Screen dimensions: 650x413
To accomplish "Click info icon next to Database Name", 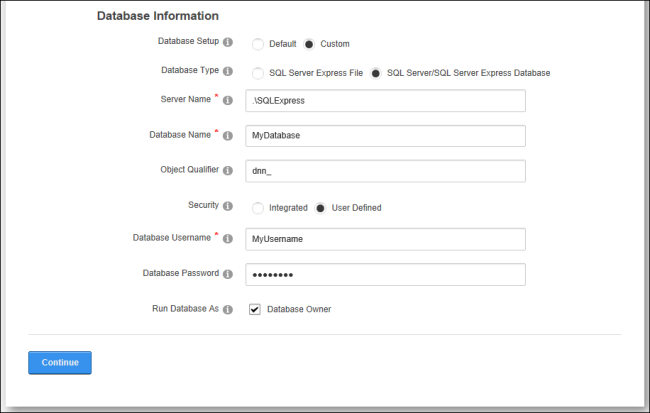I will [x=228, y=136].
